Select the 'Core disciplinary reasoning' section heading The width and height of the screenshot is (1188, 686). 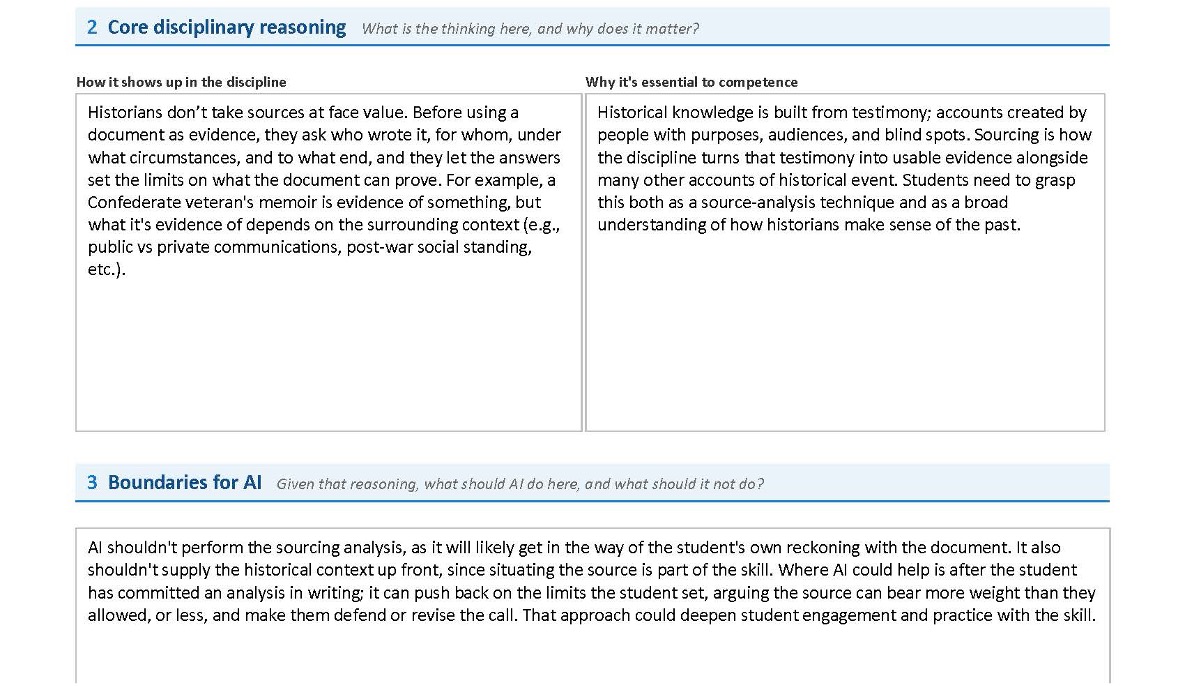pos(227,28)
